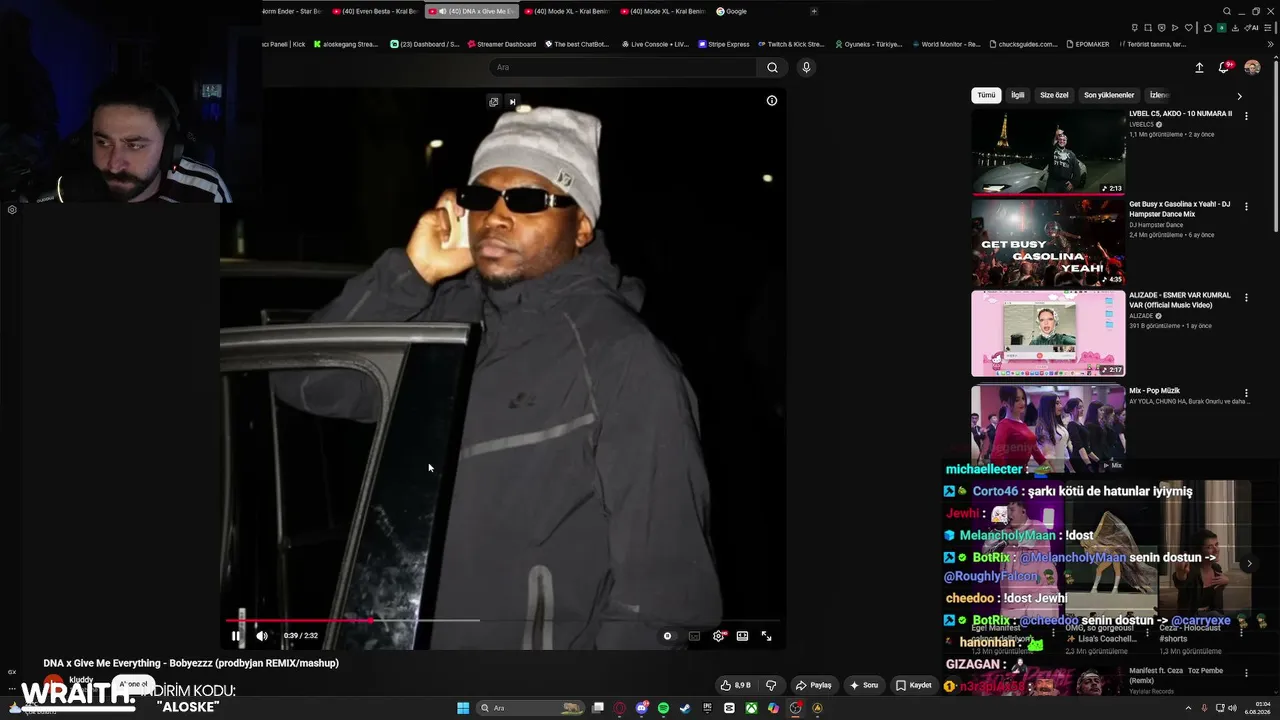Like the video showing 8,9 B
Viewport: 1280px width, 720px height.
click(x=736, y=685)
